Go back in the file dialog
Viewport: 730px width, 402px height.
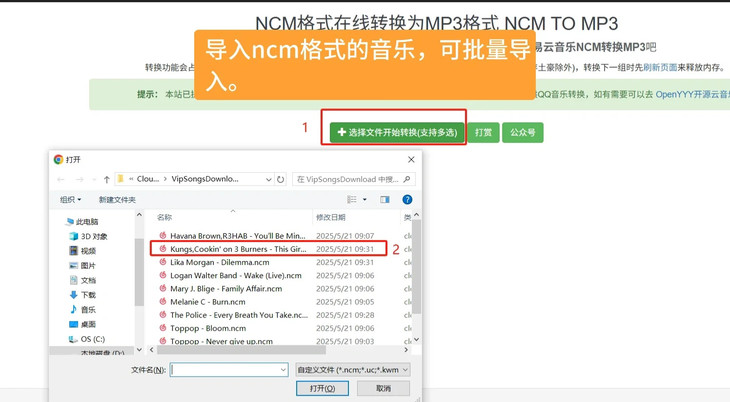click(61, 179)
